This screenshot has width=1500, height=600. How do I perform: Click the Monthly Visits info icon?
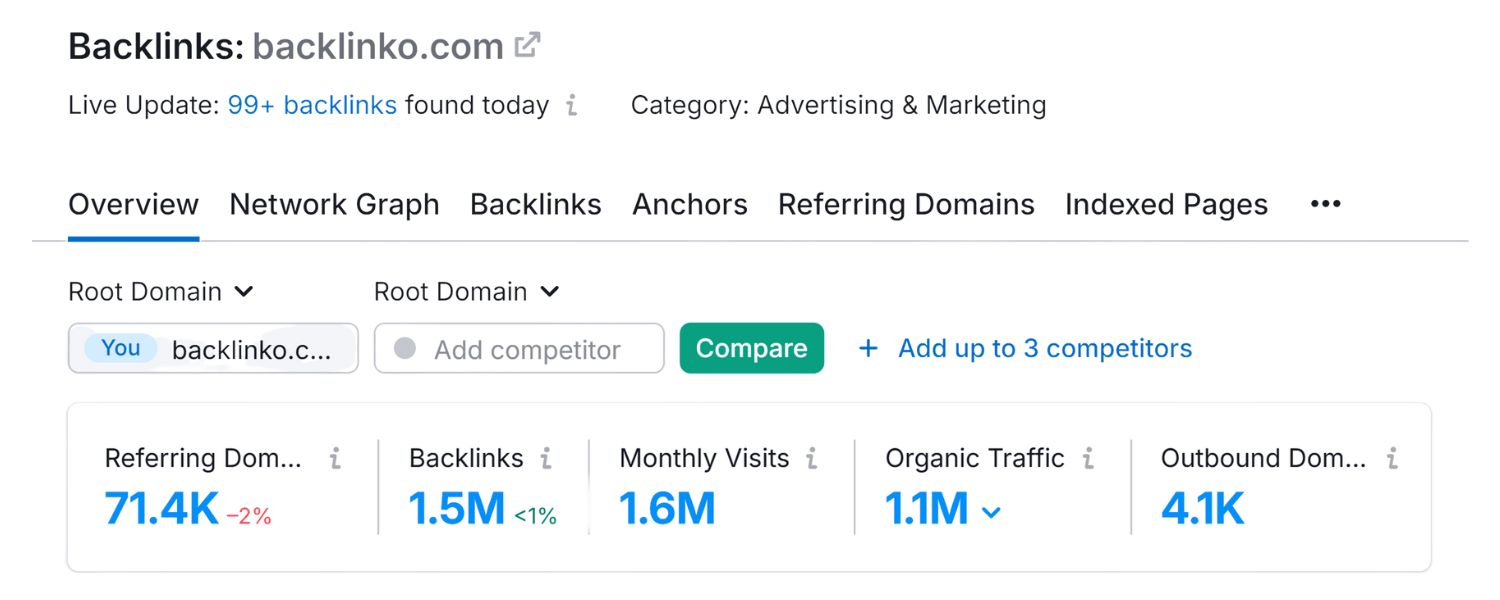[x=813, y=458]
